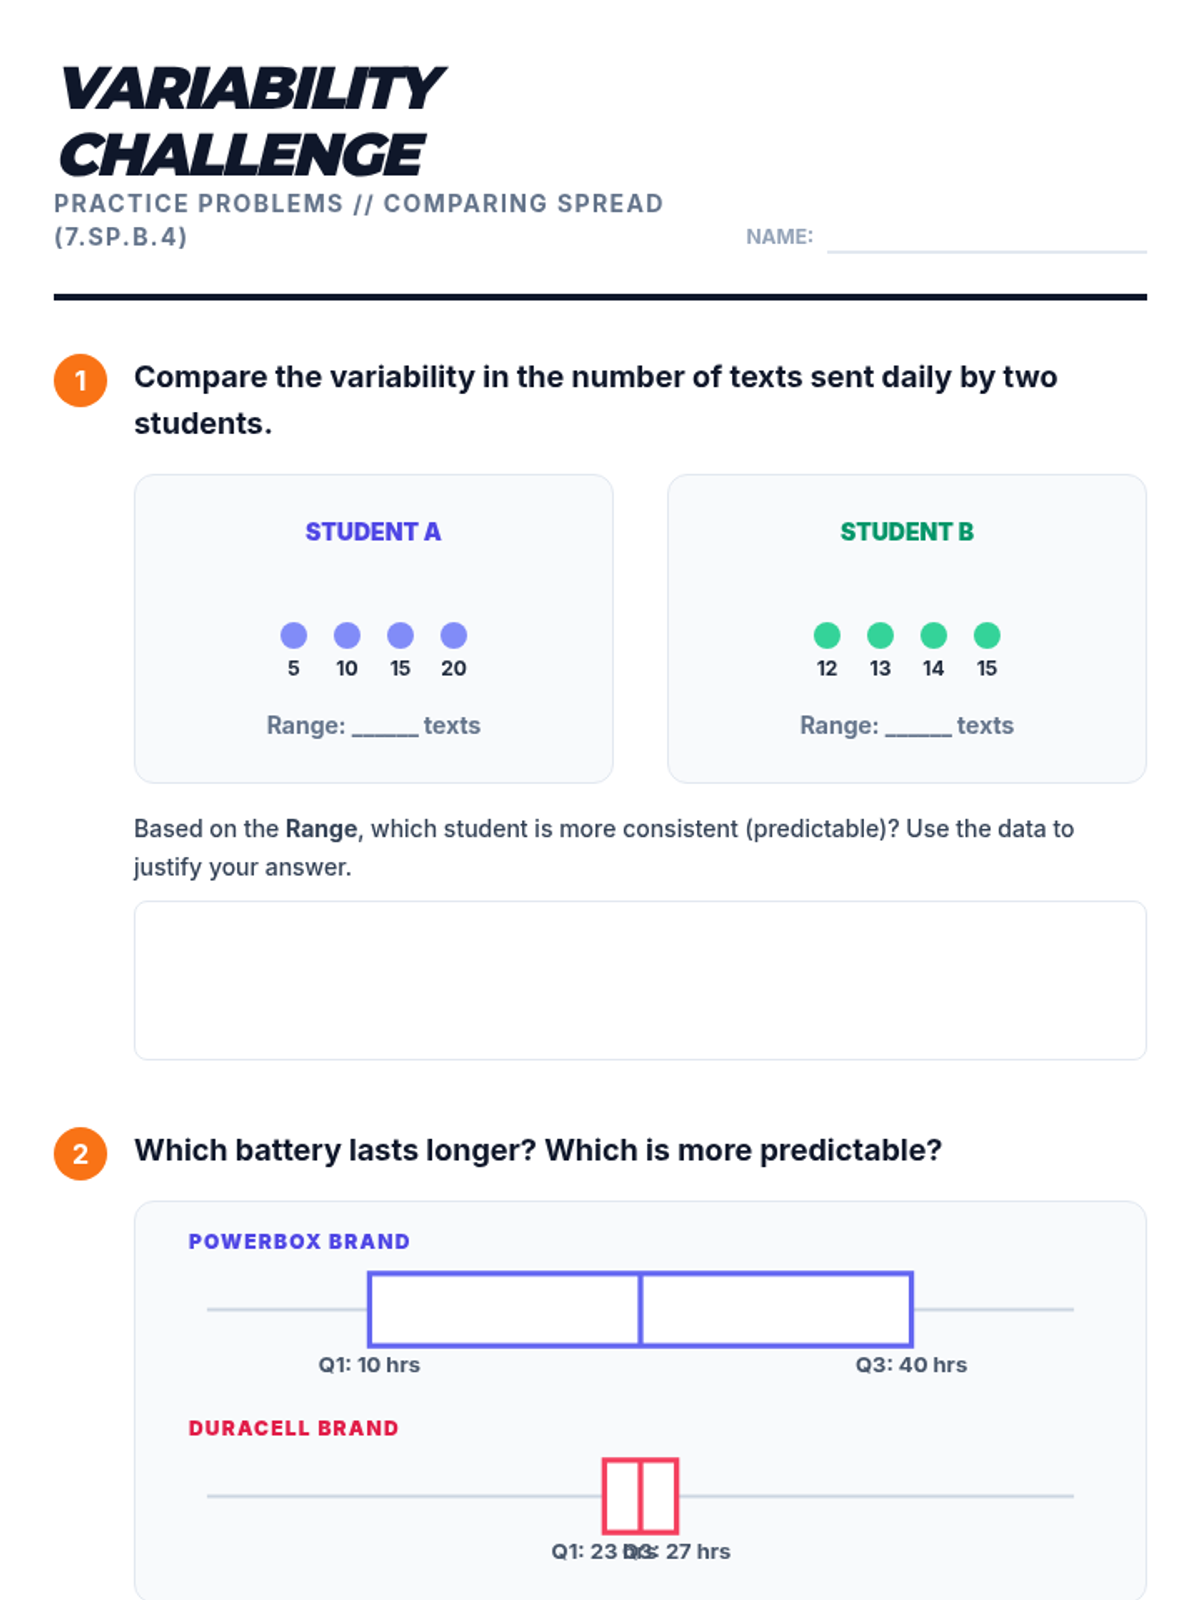The width and height of the screenshot is (1200, 1600).
Task: Click the STUDENT A heading
Action: tap(373, 532)
